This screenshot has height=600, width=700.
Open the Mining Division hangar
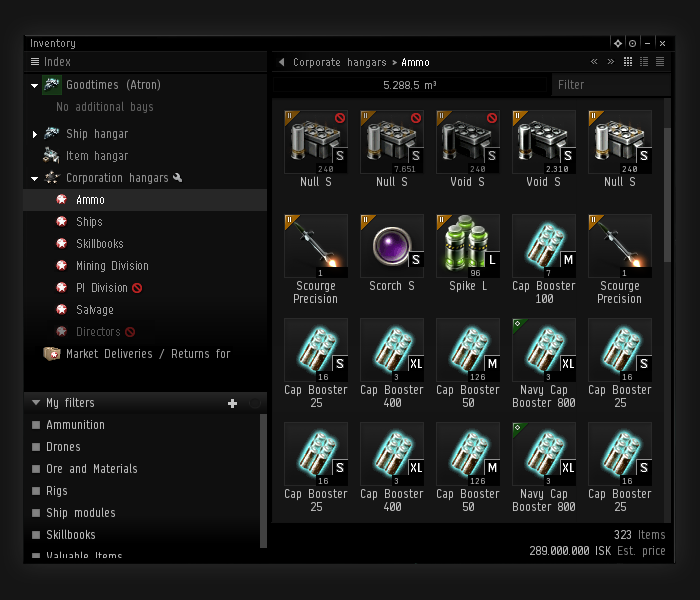(145, 266)
